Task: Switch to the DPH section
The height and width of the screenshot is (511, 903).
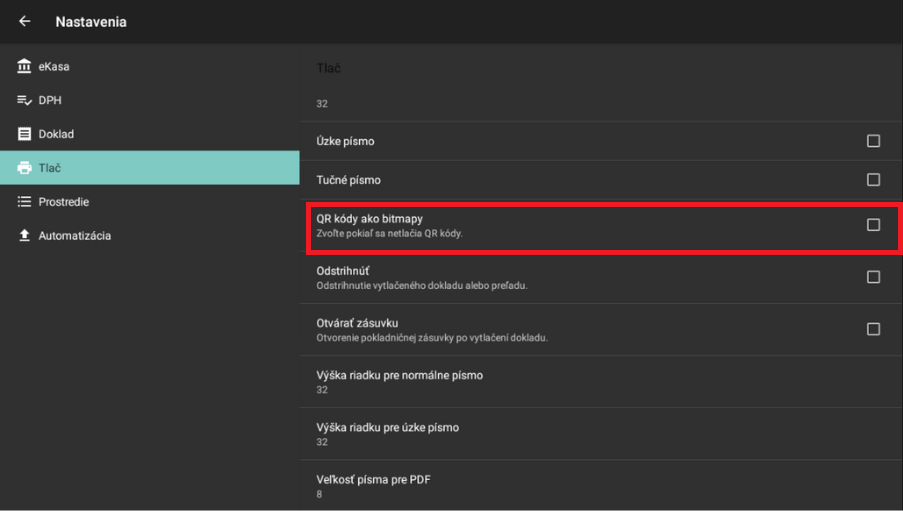Action: coord(50,101)
